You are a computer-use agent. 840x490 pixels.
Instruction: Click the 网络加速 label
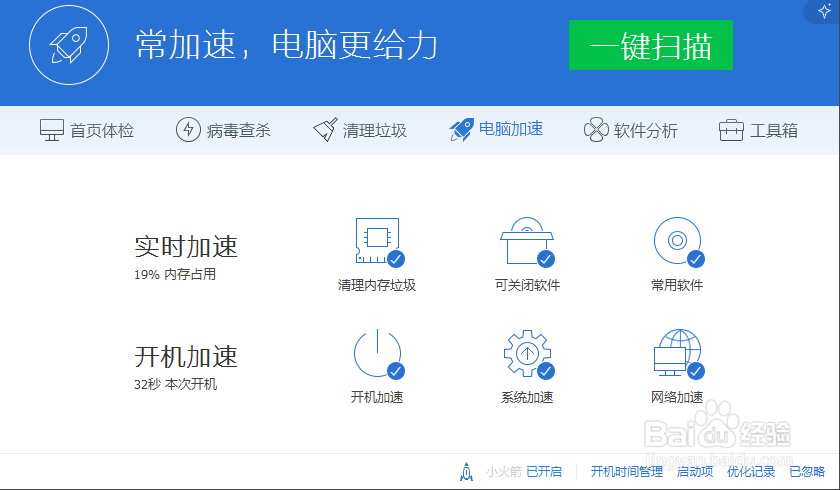(677, 397)
